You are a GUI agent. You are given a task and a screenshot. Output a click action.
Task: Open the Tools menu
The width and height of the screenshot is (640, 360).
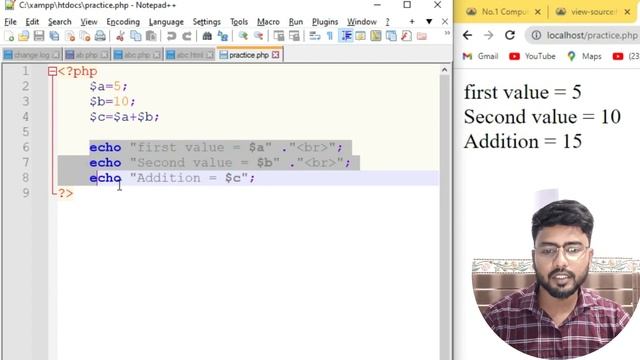coord(239,22)
